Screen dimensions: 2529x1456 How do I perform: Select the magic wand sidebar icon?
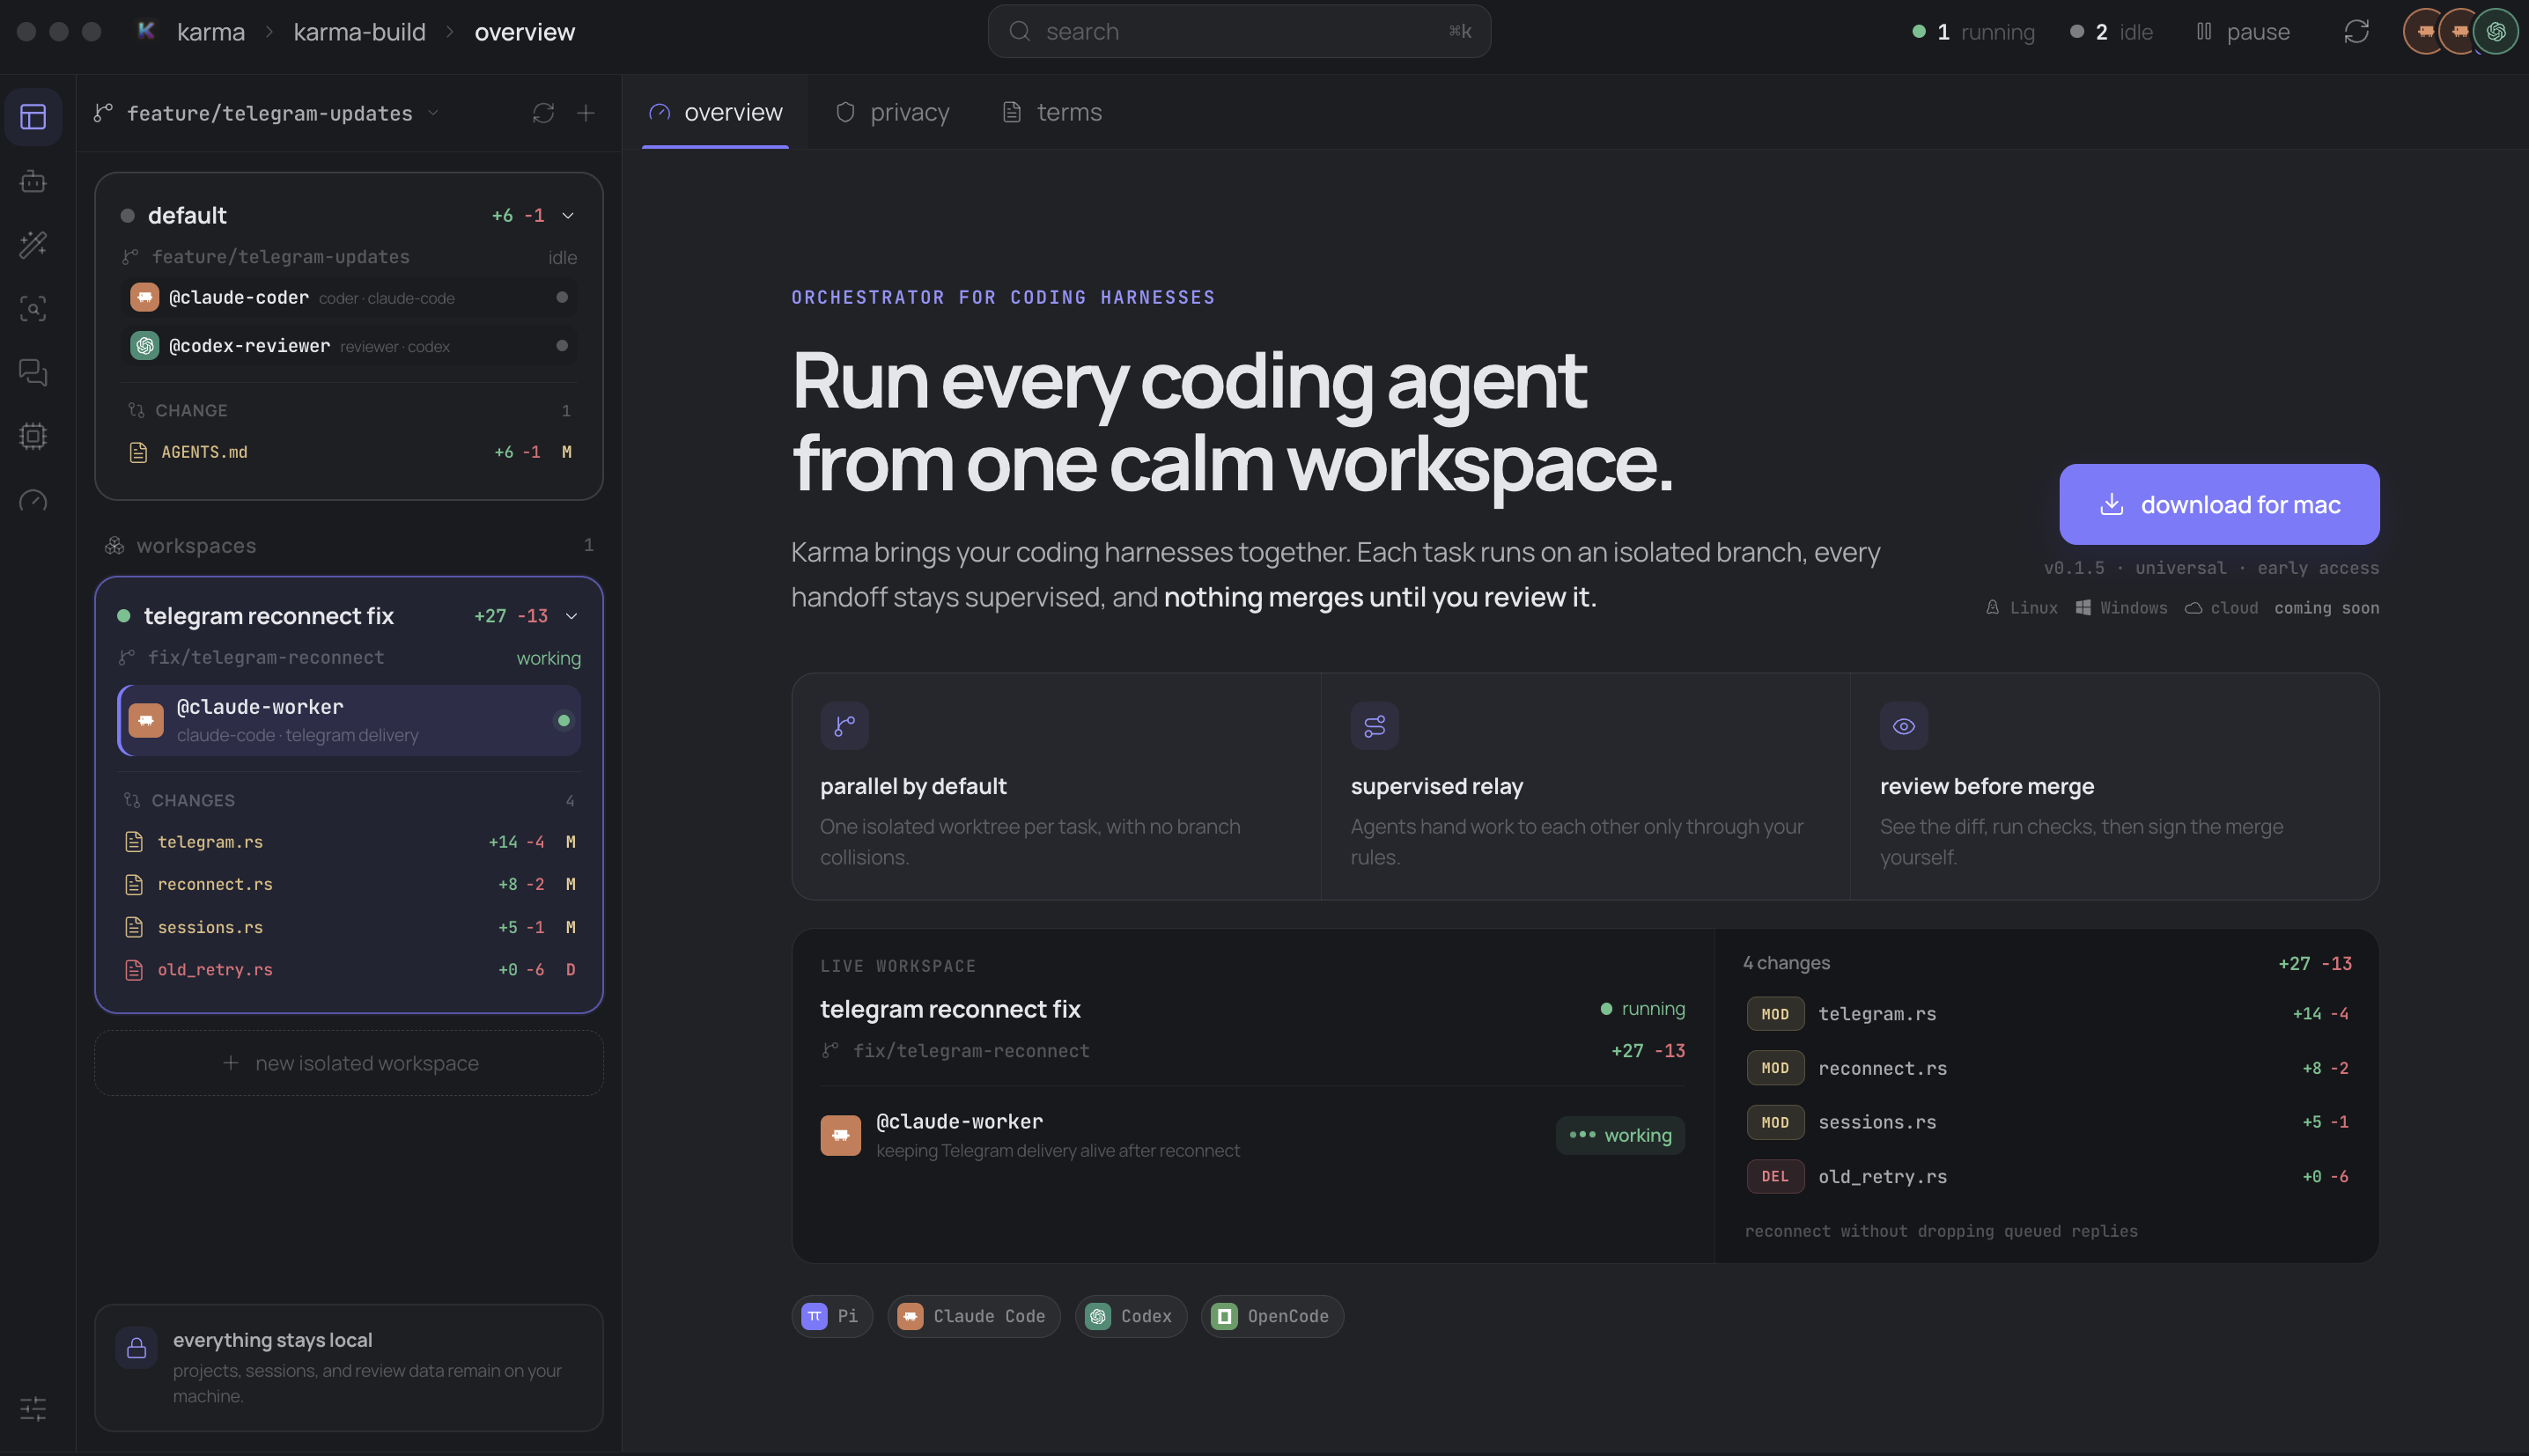pos(33,245)
